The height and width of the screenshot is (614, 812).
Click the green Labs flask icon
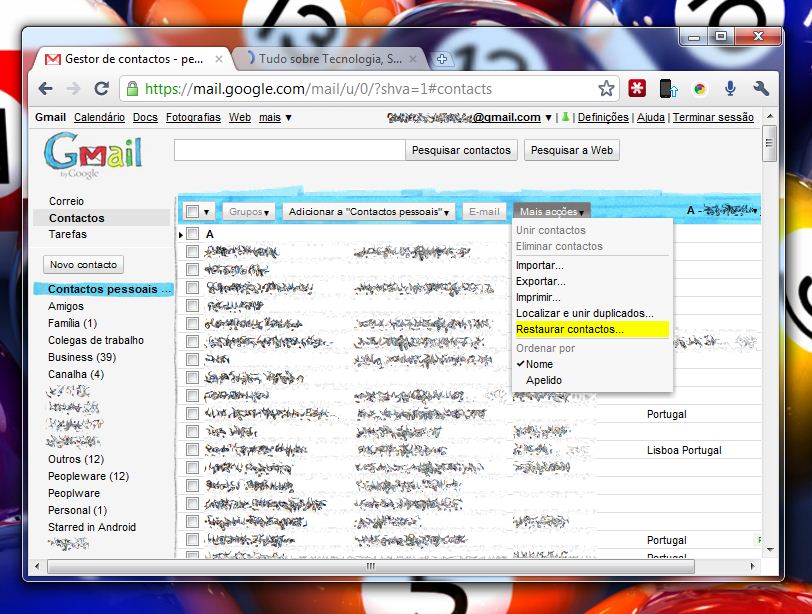tap(566, 117)
